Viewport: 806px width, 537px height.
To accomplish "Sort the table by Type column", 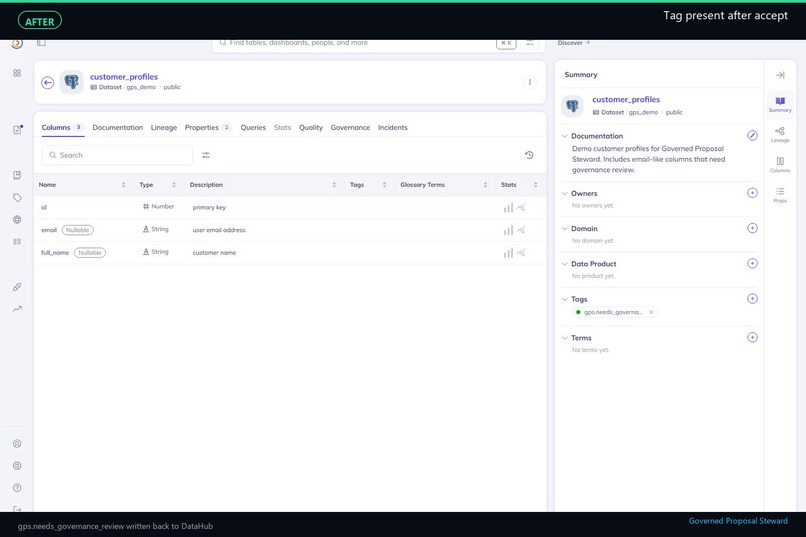I will [x=174, y=185].
